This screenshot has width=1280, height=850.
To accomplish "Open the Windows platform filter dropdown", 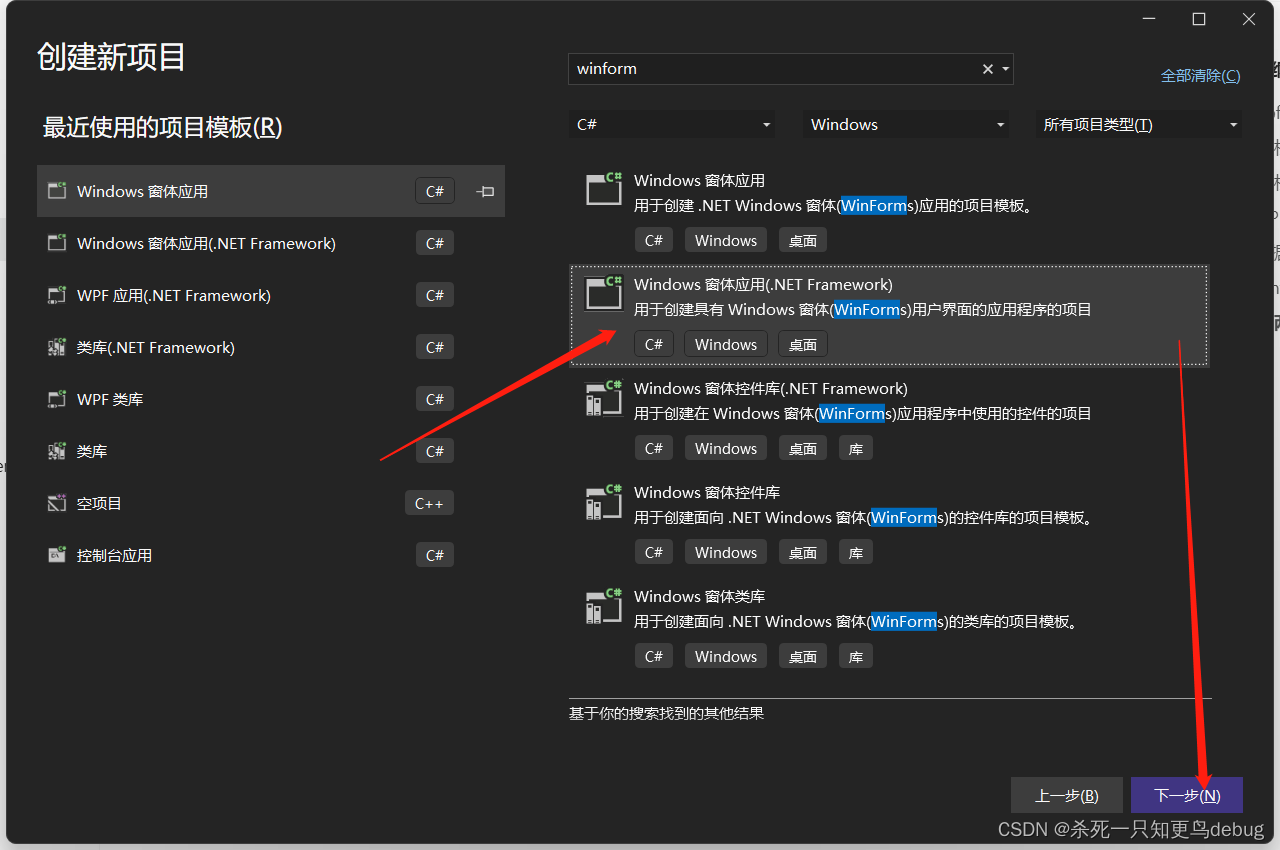I will click(905, 124).
